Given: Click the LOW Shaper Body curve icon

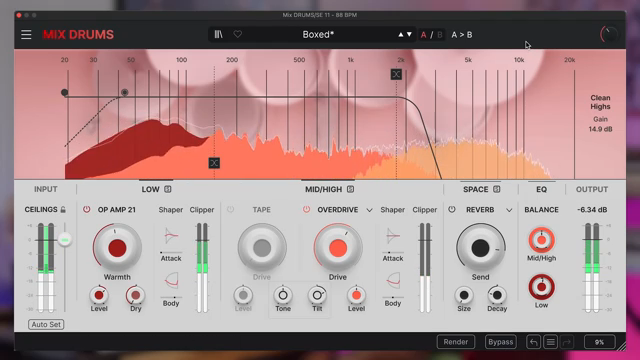Looking at the screenshot, I should (171, 280).
